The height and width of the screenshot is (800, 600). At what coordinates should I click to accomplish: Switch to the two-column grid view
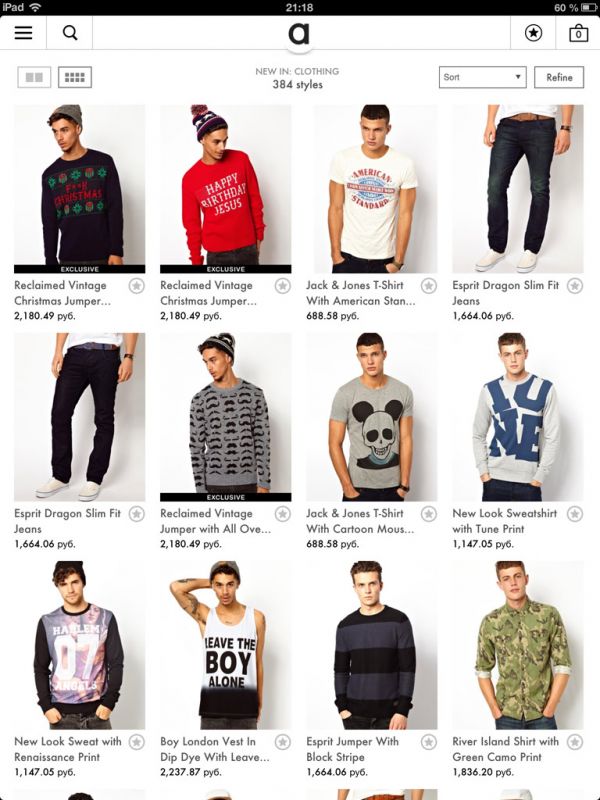click(34, 78)
